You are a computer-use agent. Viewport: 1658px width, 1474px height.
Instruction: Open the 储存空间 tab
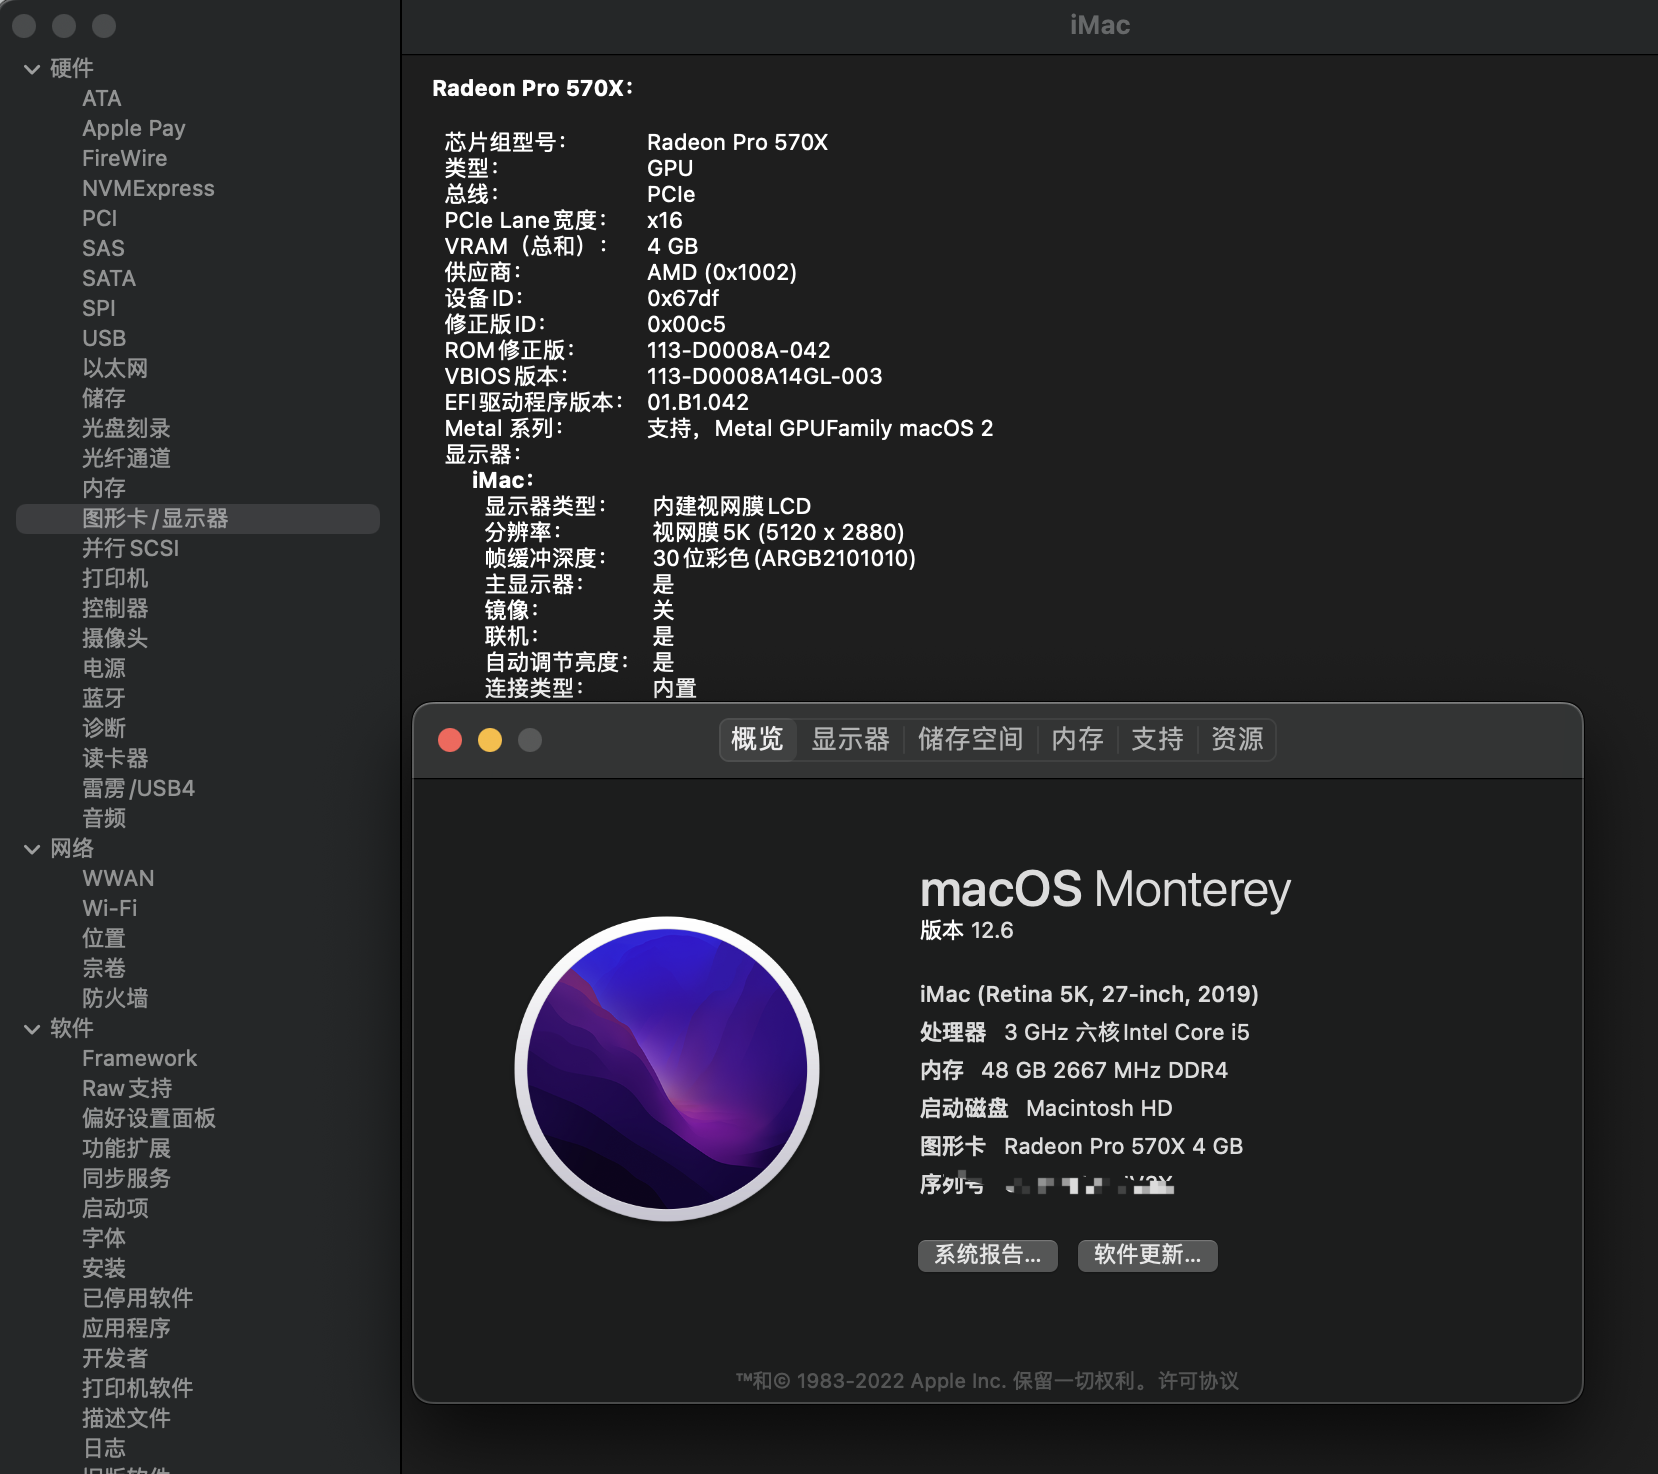click(970, 739)
